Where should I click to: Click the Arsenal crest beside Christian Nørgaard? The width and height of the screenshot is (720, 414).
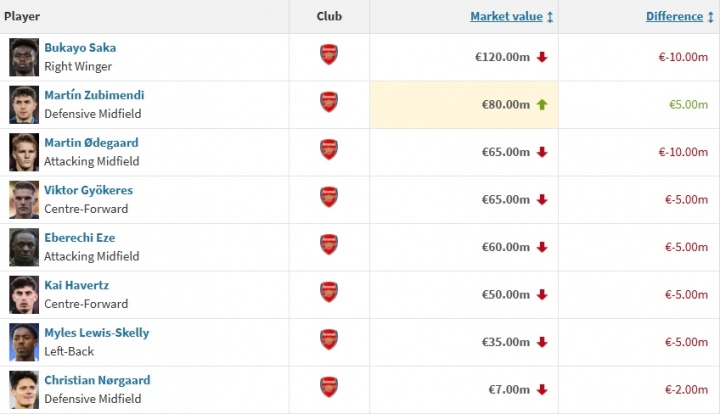click(329, 388)
